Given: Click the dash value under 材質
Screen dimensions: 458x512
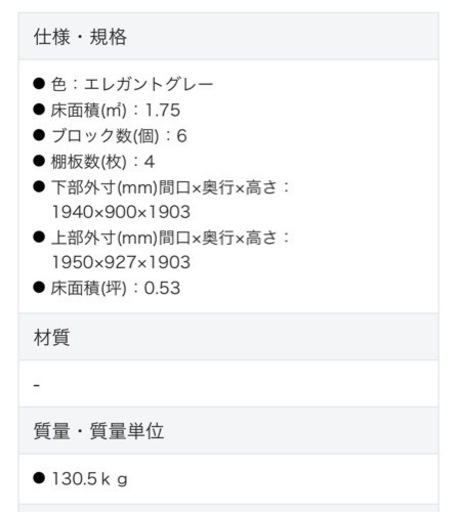Looking at the screenshot, I should [37, 385].
